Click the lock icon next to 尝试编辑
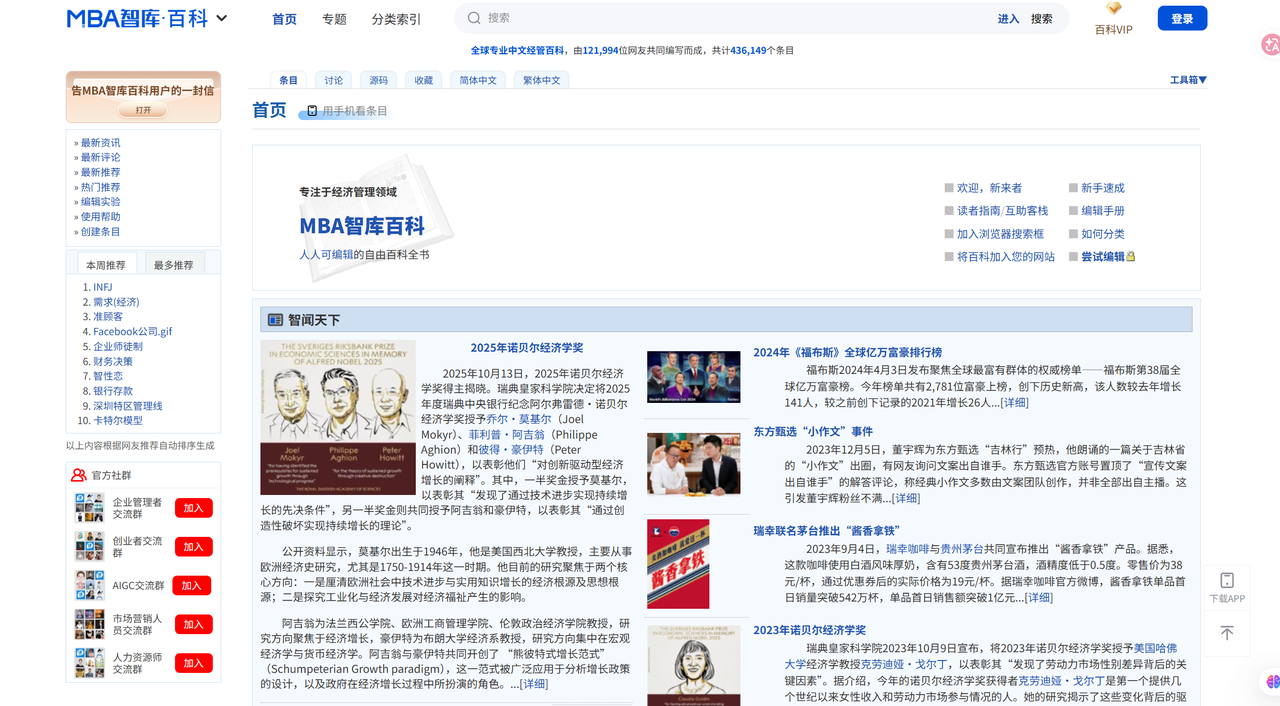Viewport: 1280px width, 706px height. pyautogui.click(x=1131, y=257)
